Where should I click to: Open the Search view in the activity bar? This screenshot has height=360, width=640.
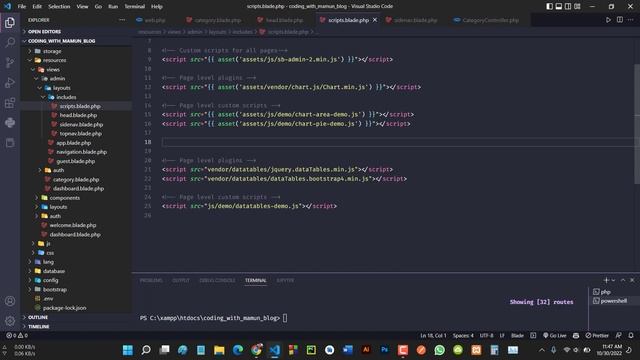point(10,42)
